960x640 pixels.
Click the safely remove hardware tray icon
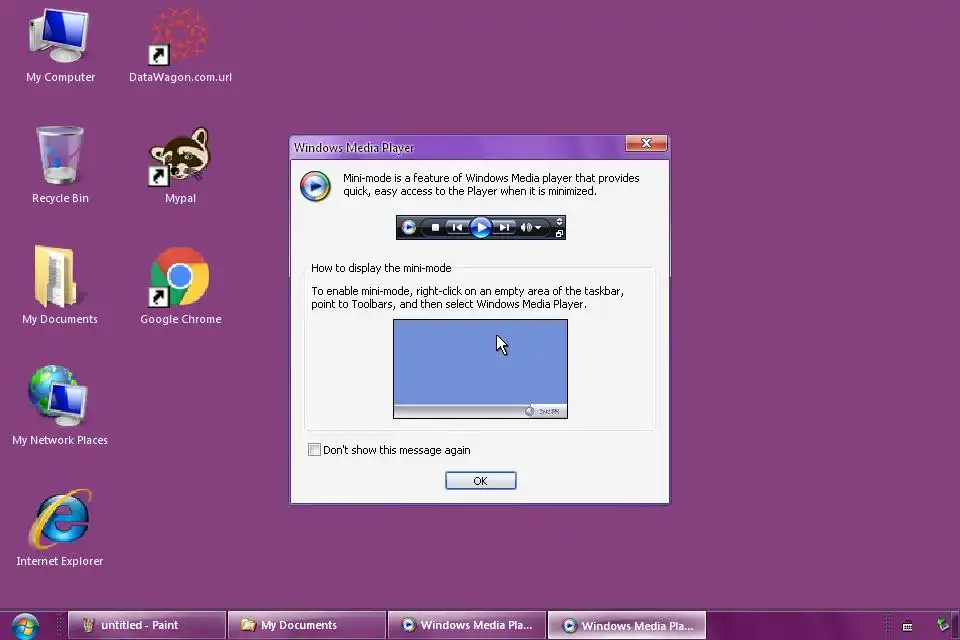(943, 625)
